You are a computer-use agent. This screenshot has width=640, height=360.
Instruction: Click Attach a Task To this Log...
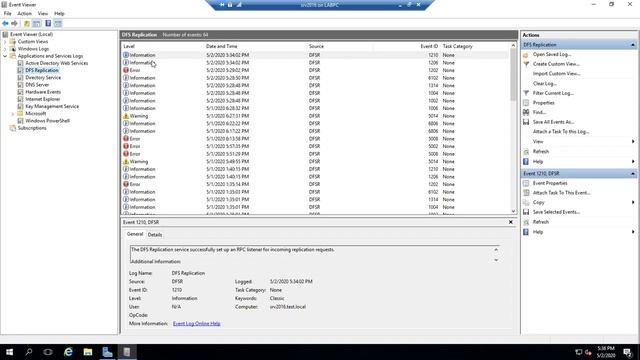[x=561, y=132]
